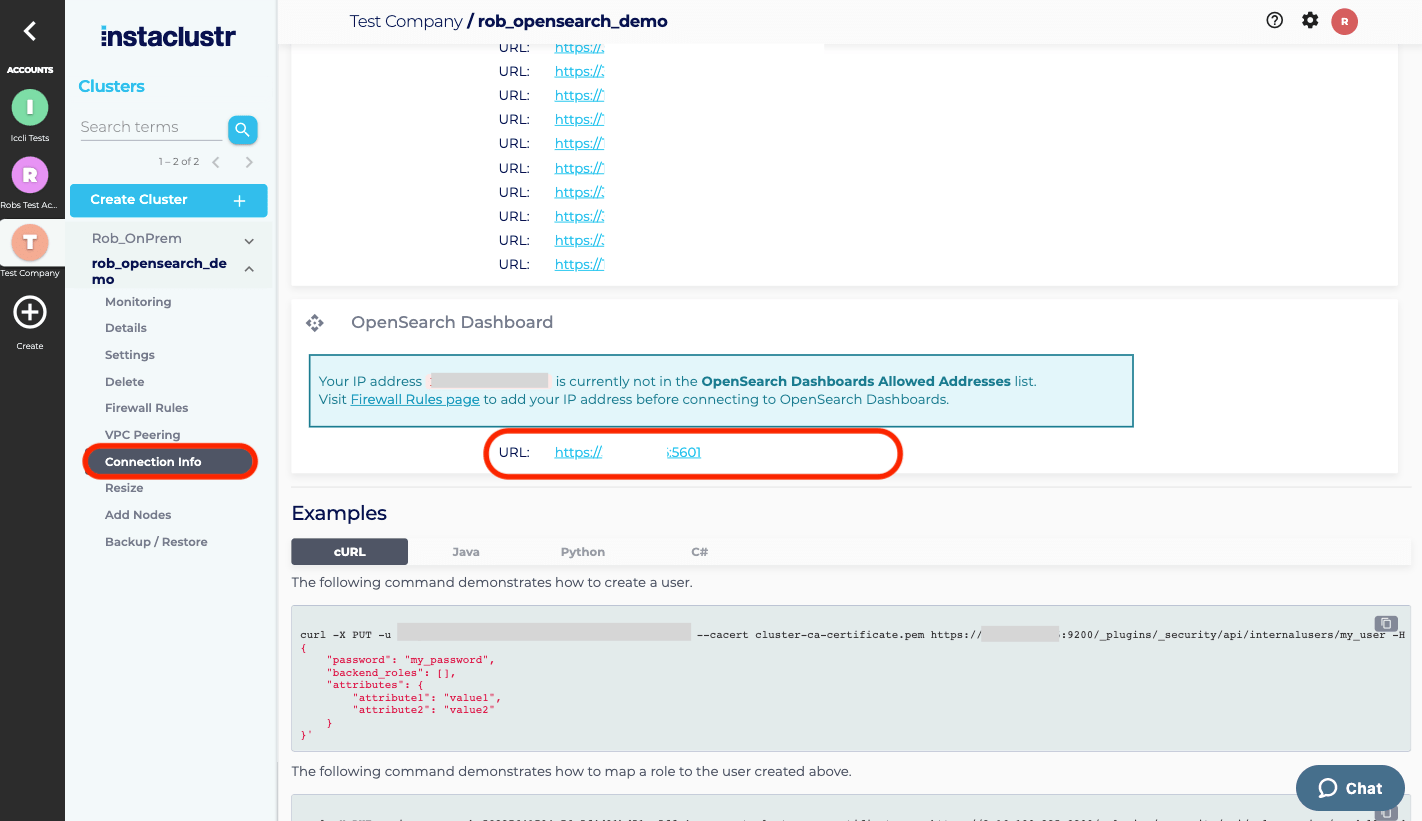Select the Iccli Tests account avatar
Image resolution: width=1422 pixels, height=821 pixels.
click(31, 107)
